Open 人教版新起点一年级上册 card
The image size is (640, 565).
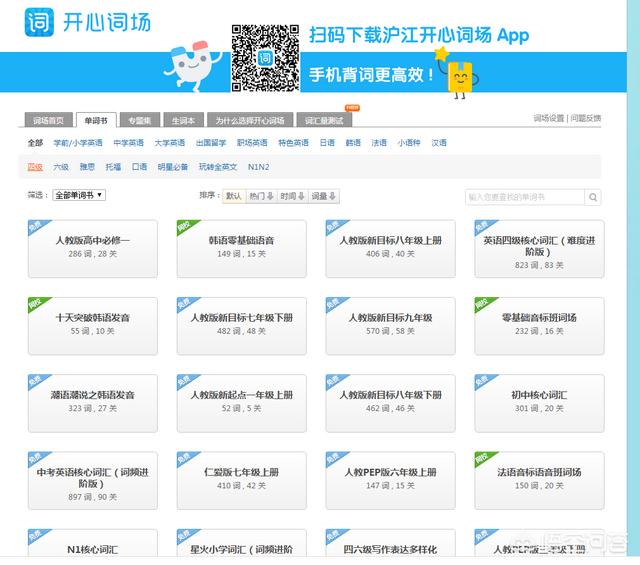[242, 403]
